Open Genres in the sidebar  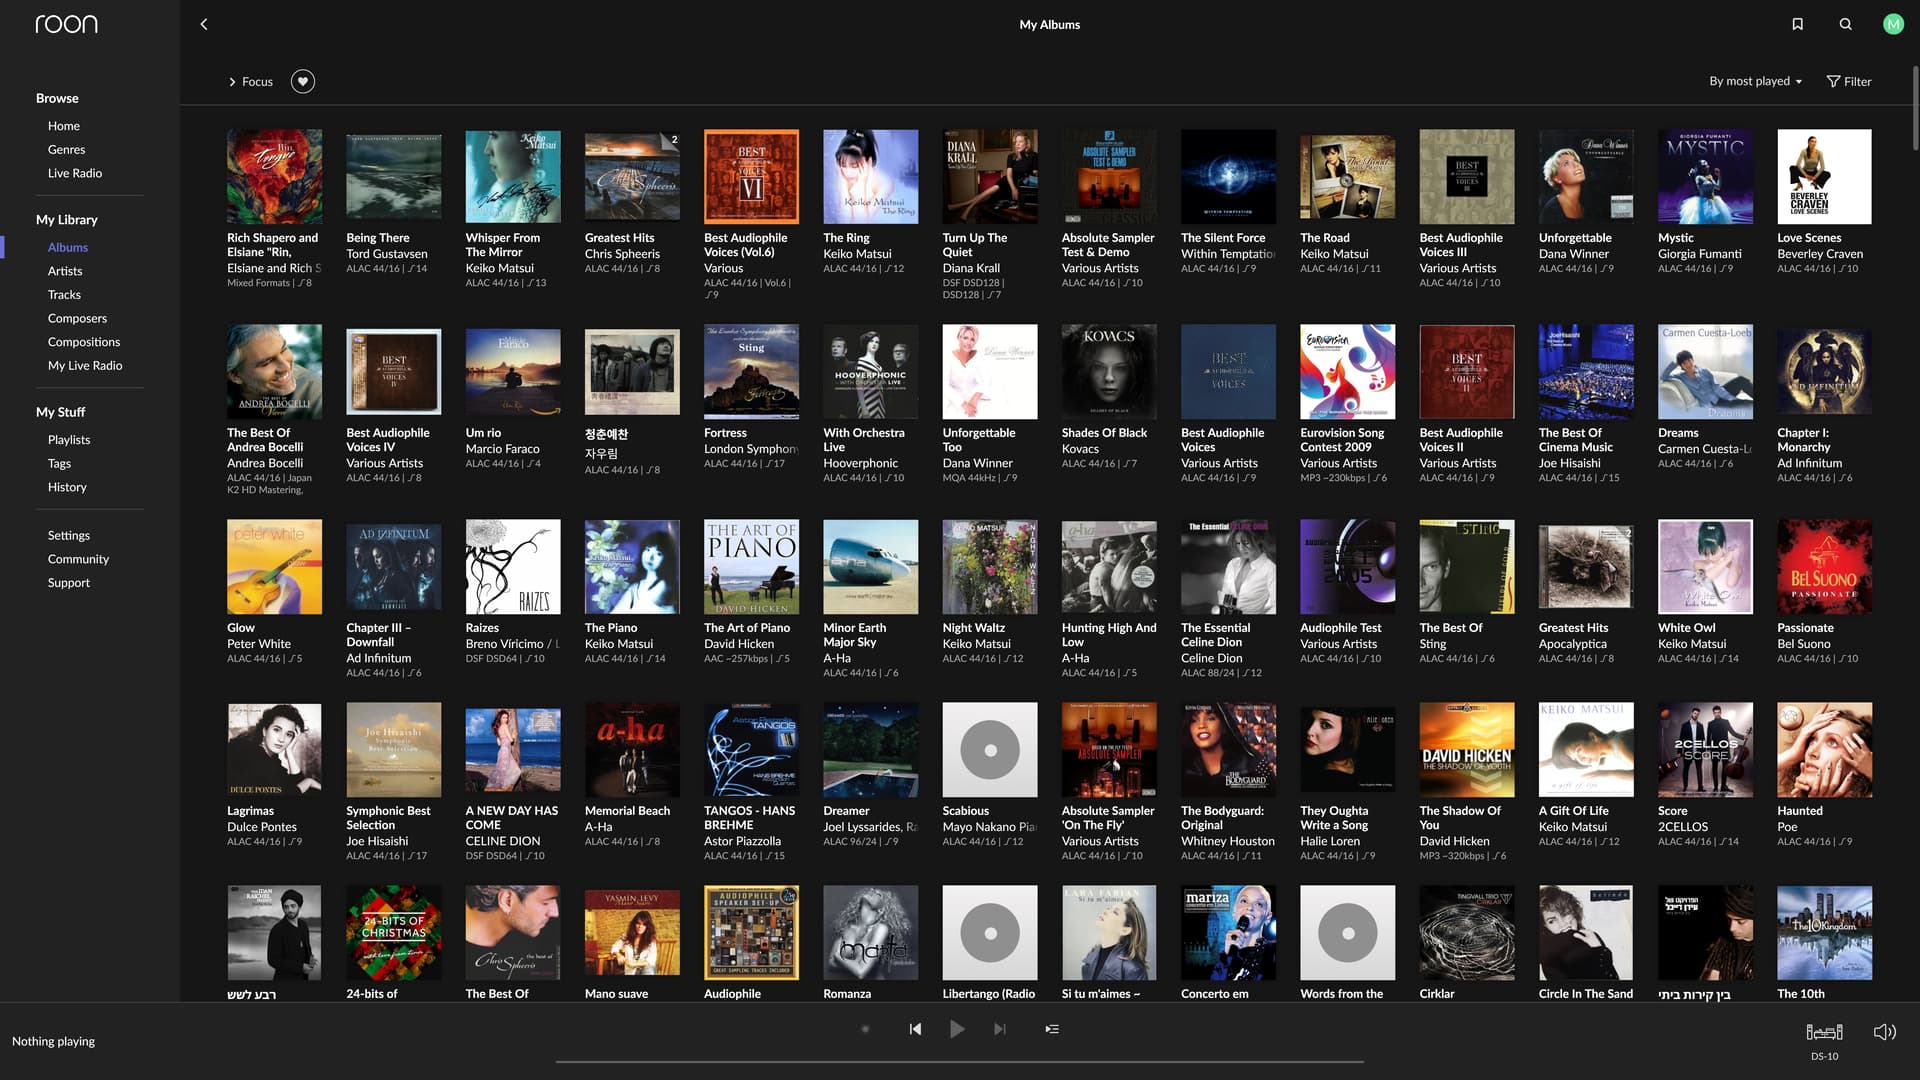(x=66, y=149)
